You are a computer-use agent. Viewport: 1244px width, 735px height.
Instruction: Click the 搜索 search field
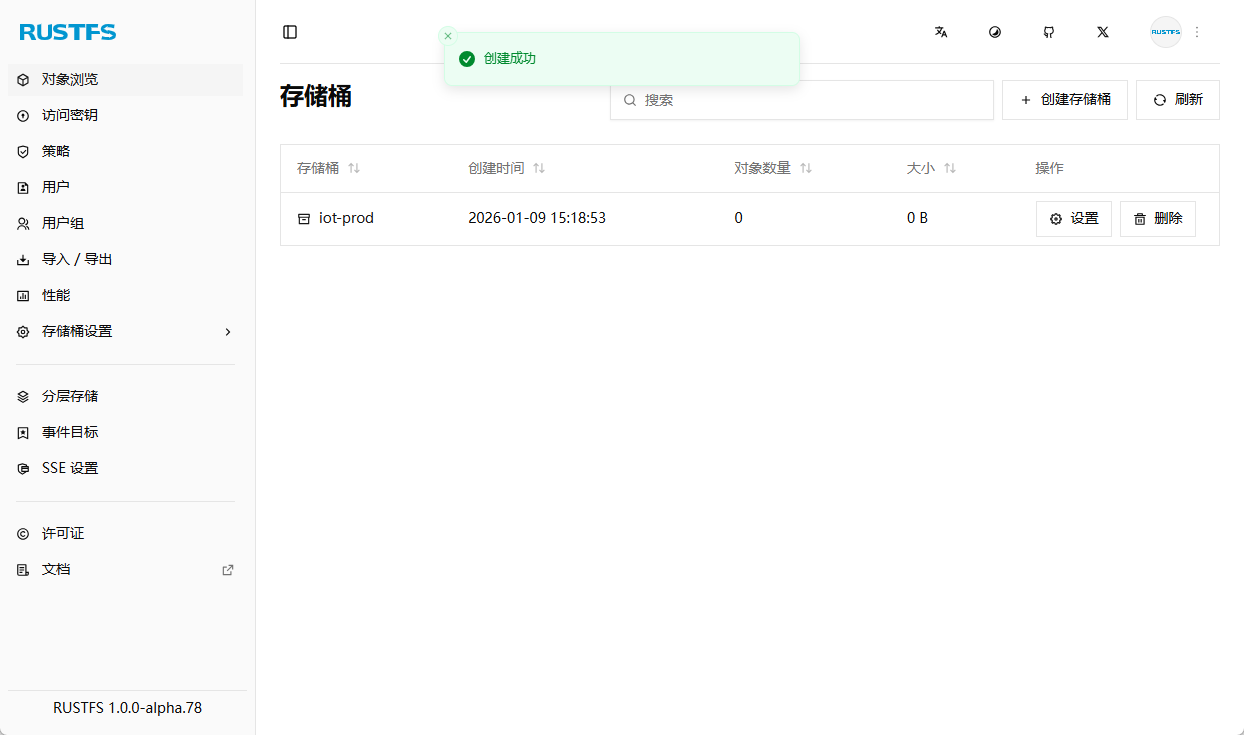coord(802,100)
